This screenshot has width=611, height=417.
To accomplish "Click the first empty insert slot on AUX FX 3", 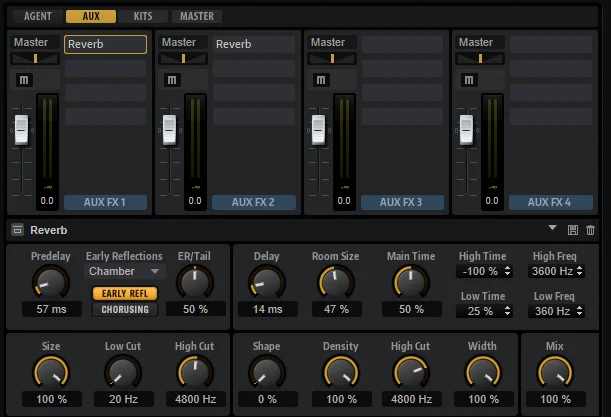I will (402, 44).
